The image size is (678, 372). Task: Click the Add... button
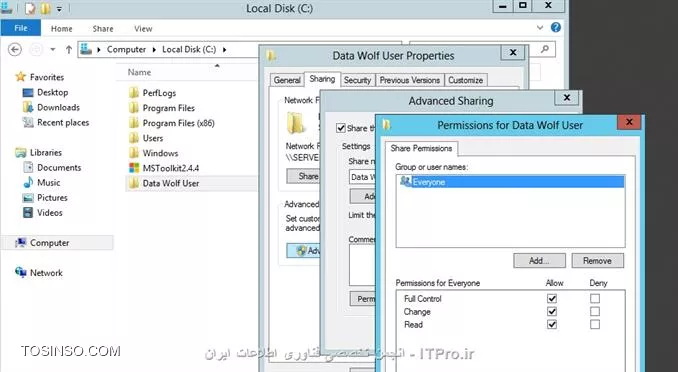point(539,260)
